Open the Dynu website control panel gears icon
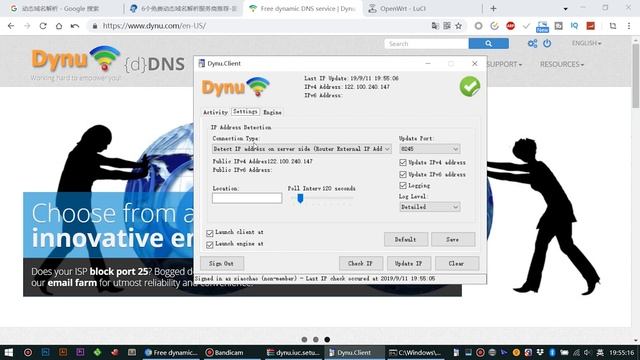This screenshot has height=360, width=640. (532, 43)
